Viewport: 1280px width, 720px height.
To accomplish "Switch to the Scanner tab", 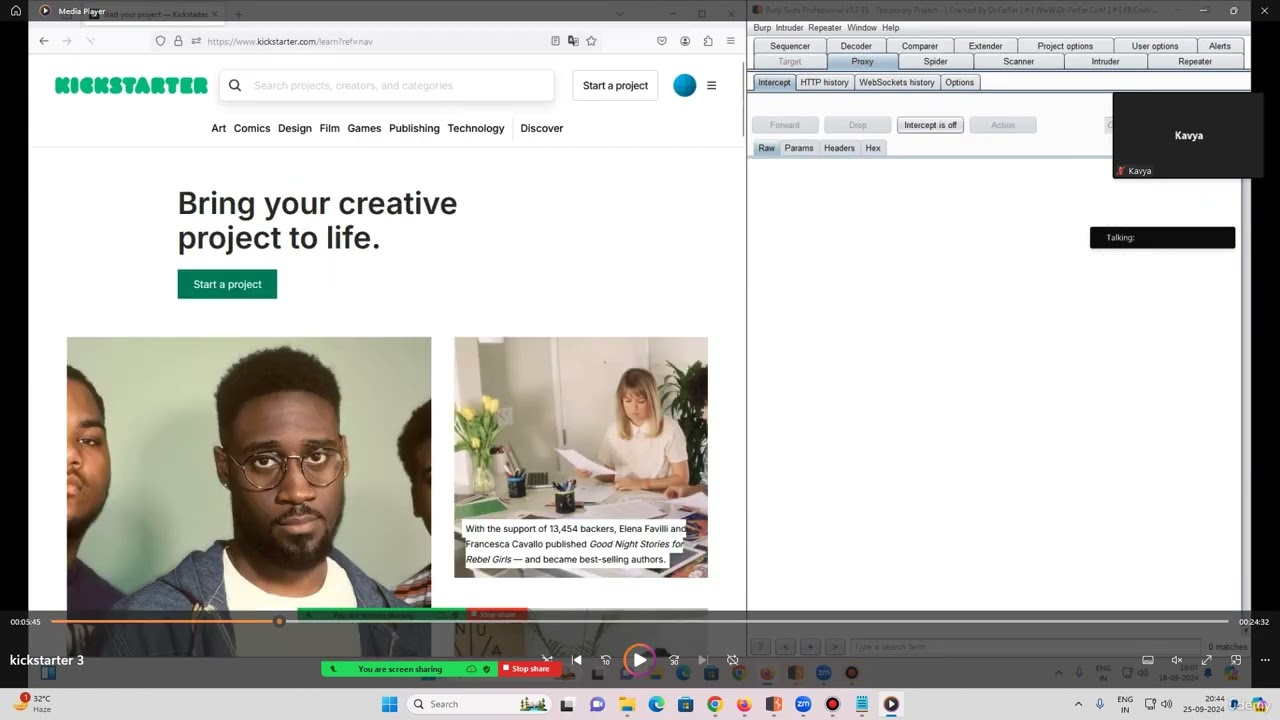I will coord(1019,62).
